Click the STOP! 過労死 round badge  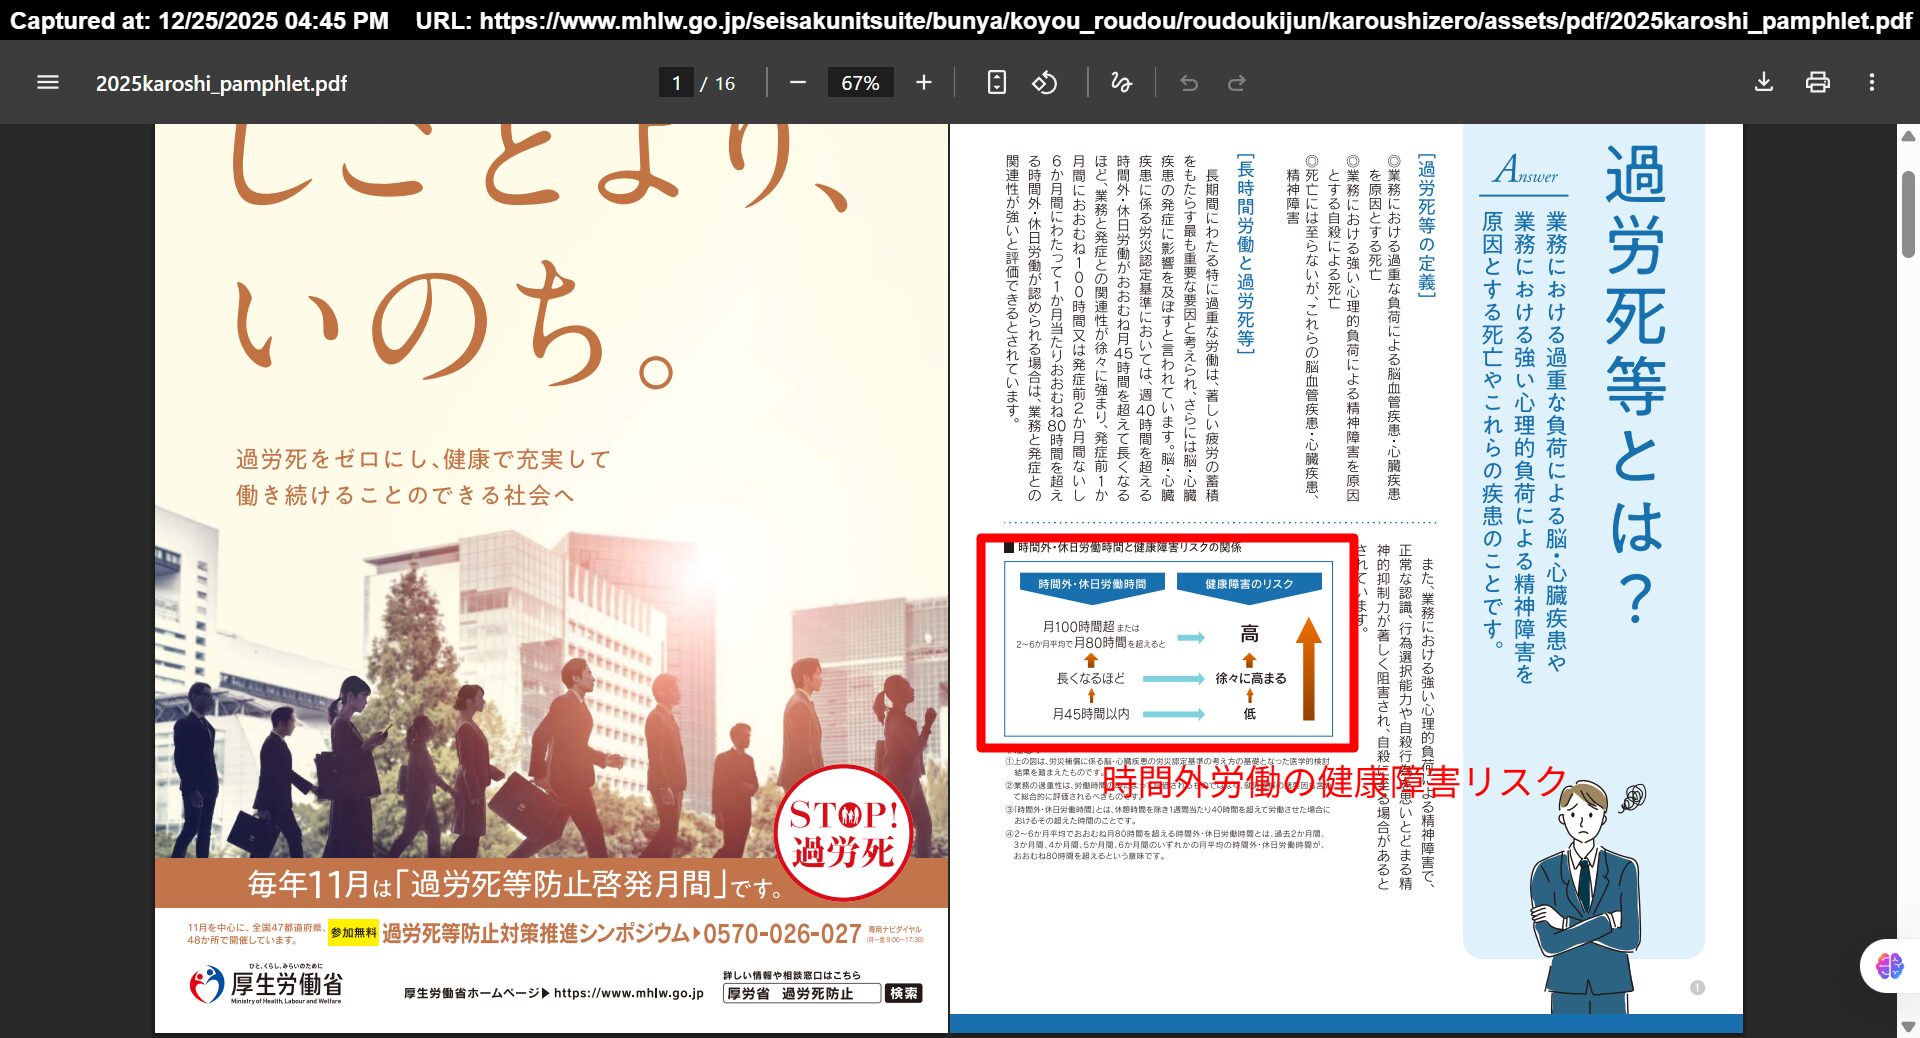point(843,833)
